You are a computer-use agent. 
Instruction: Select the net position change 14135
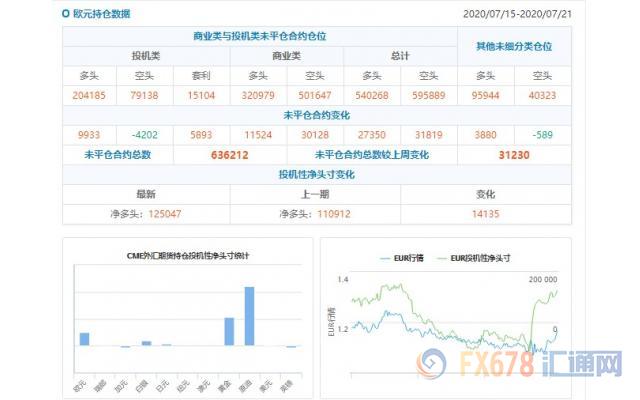486,214
